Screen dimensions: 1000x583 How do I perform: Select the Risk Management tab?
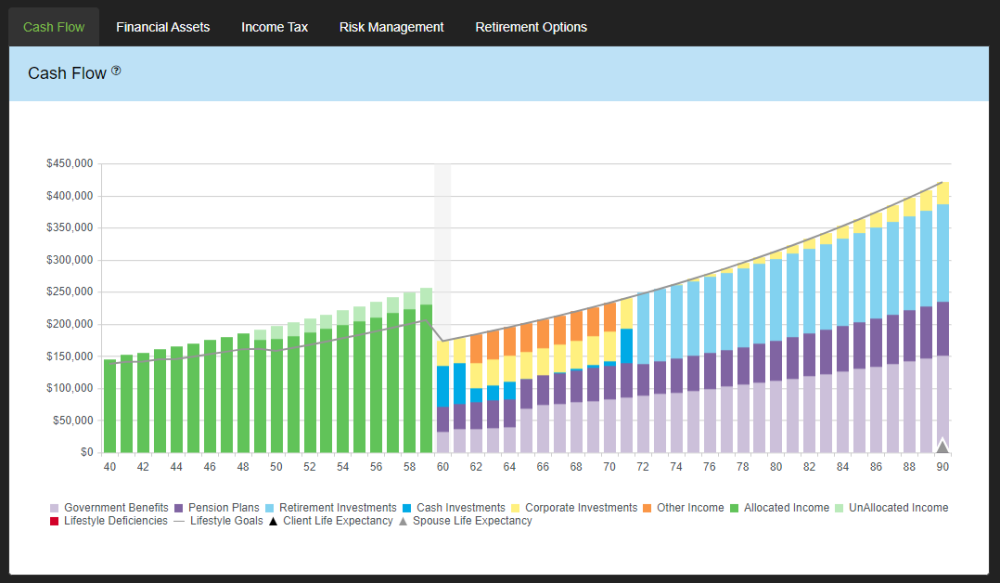(x=391, y=27)
